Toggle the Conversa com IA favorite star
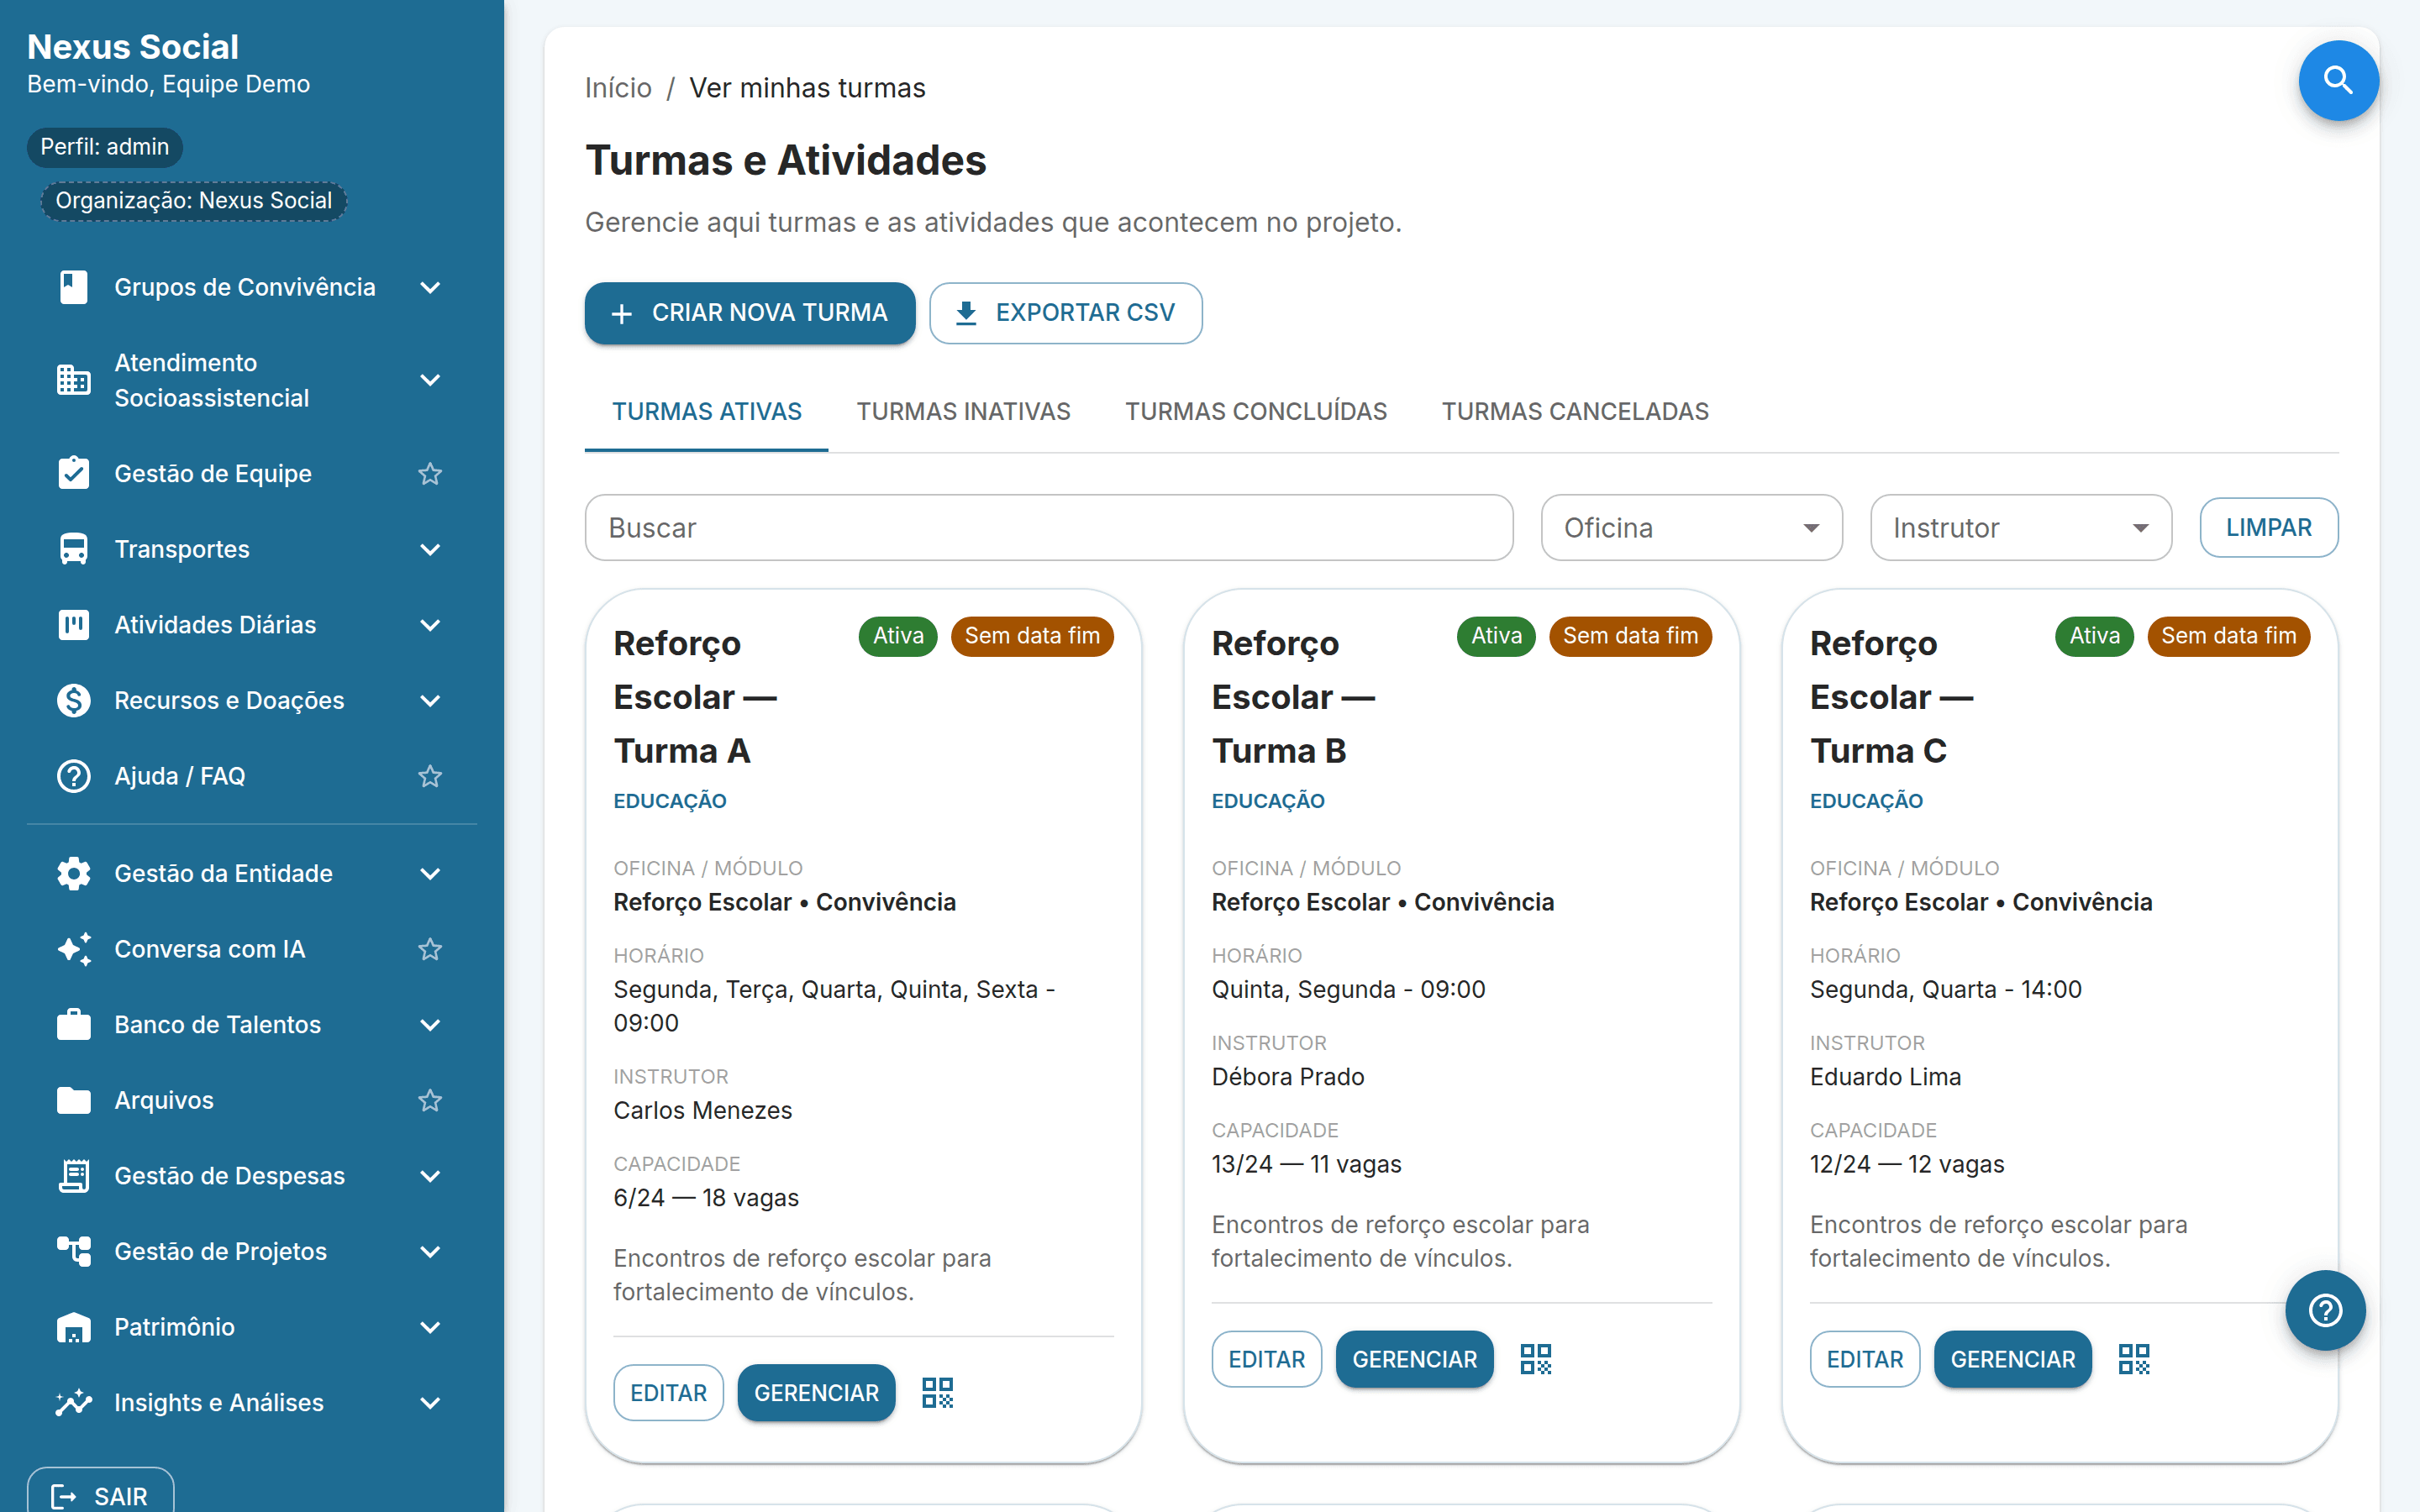The height and width of the screenshot is (1512, 2420). [430, 949]
